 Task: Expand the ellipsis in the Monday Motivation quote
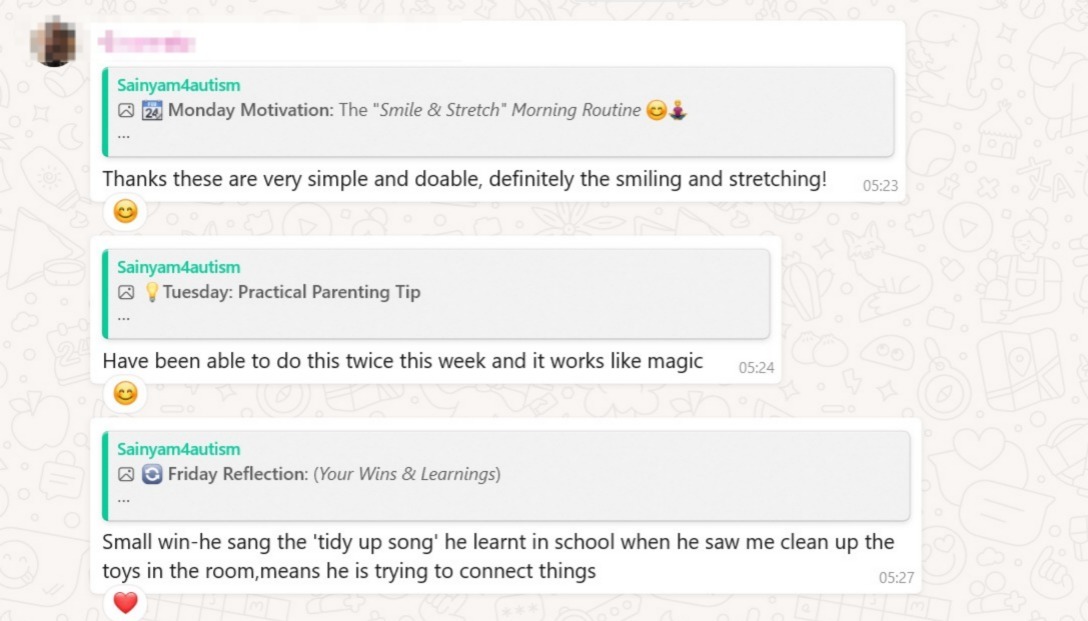click(123, 135)
